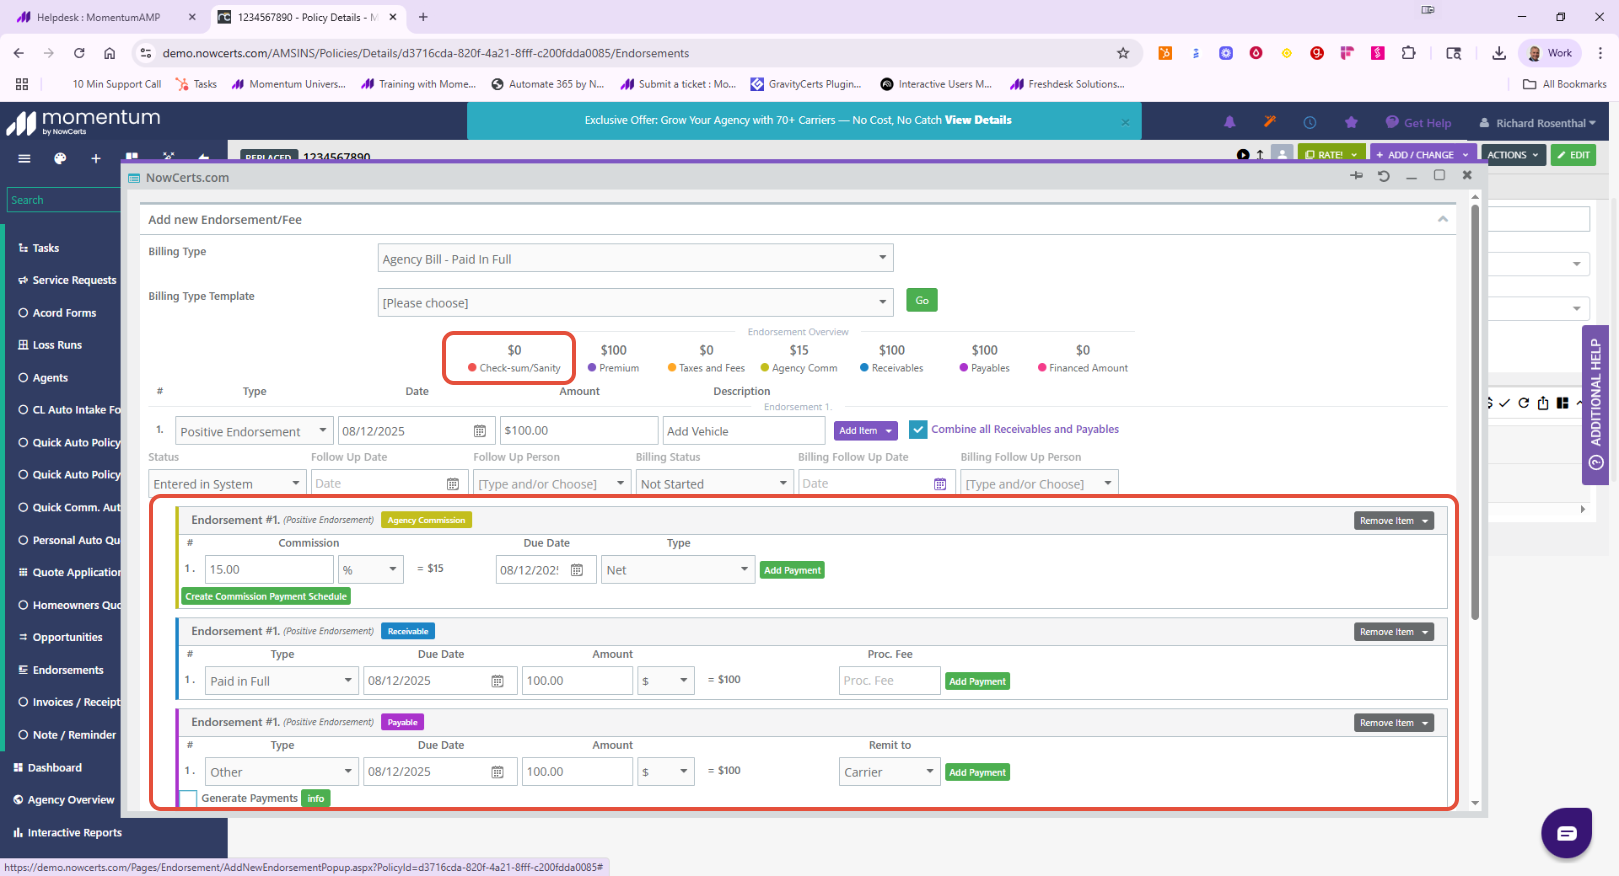Click the purple favorites star icon
The width and height of the screenshot is (1619, 876).
coord(1351,122)
